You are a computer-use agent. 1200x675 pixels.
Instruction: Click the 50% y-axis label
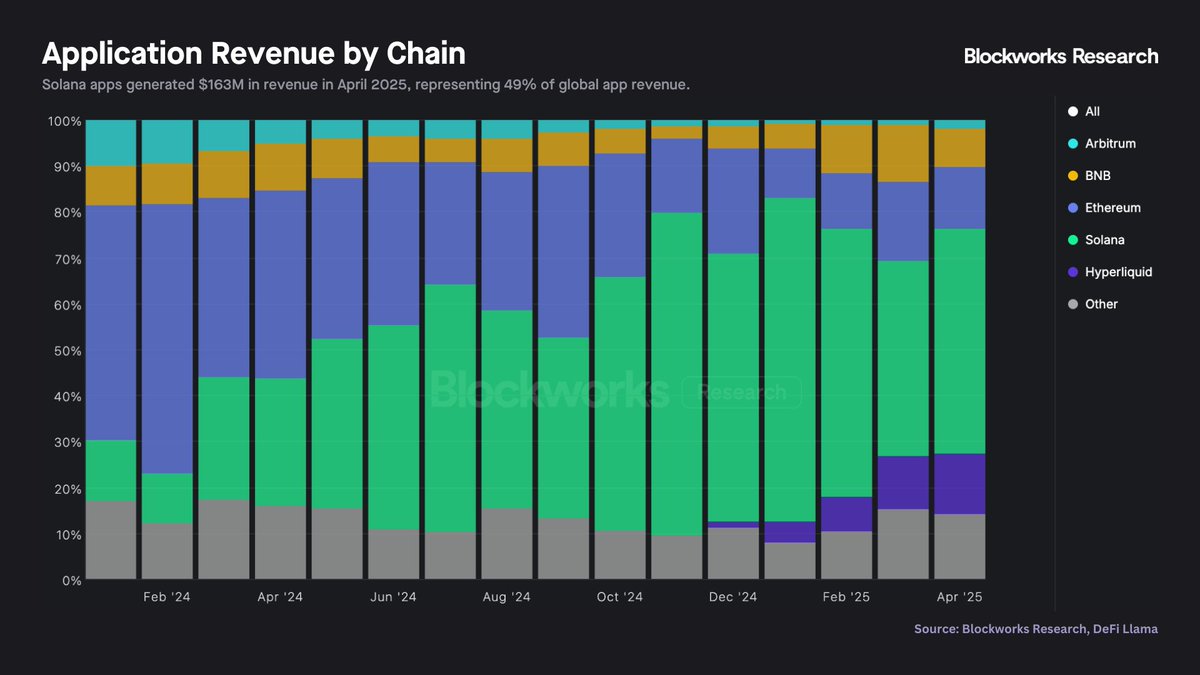click(66, 351)
